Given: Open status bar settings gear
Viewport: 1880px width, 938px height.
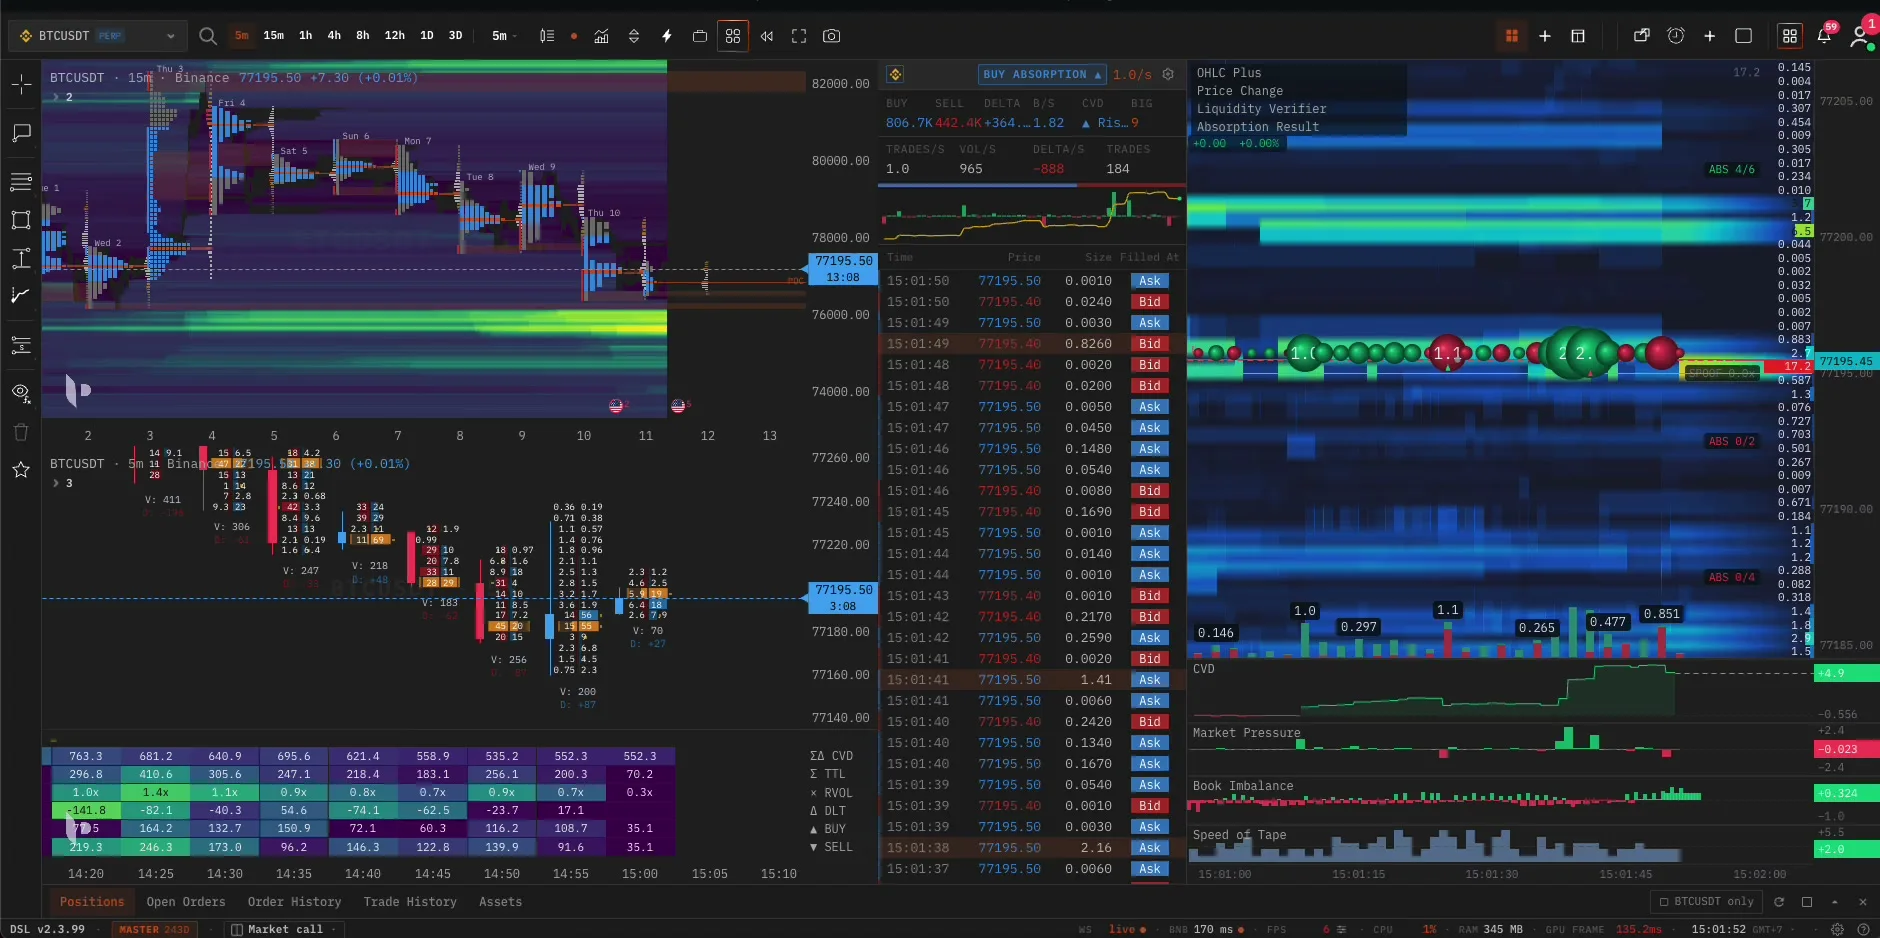Looking at the screenshot, I should pyautogui.click(x=1837, y=929).
